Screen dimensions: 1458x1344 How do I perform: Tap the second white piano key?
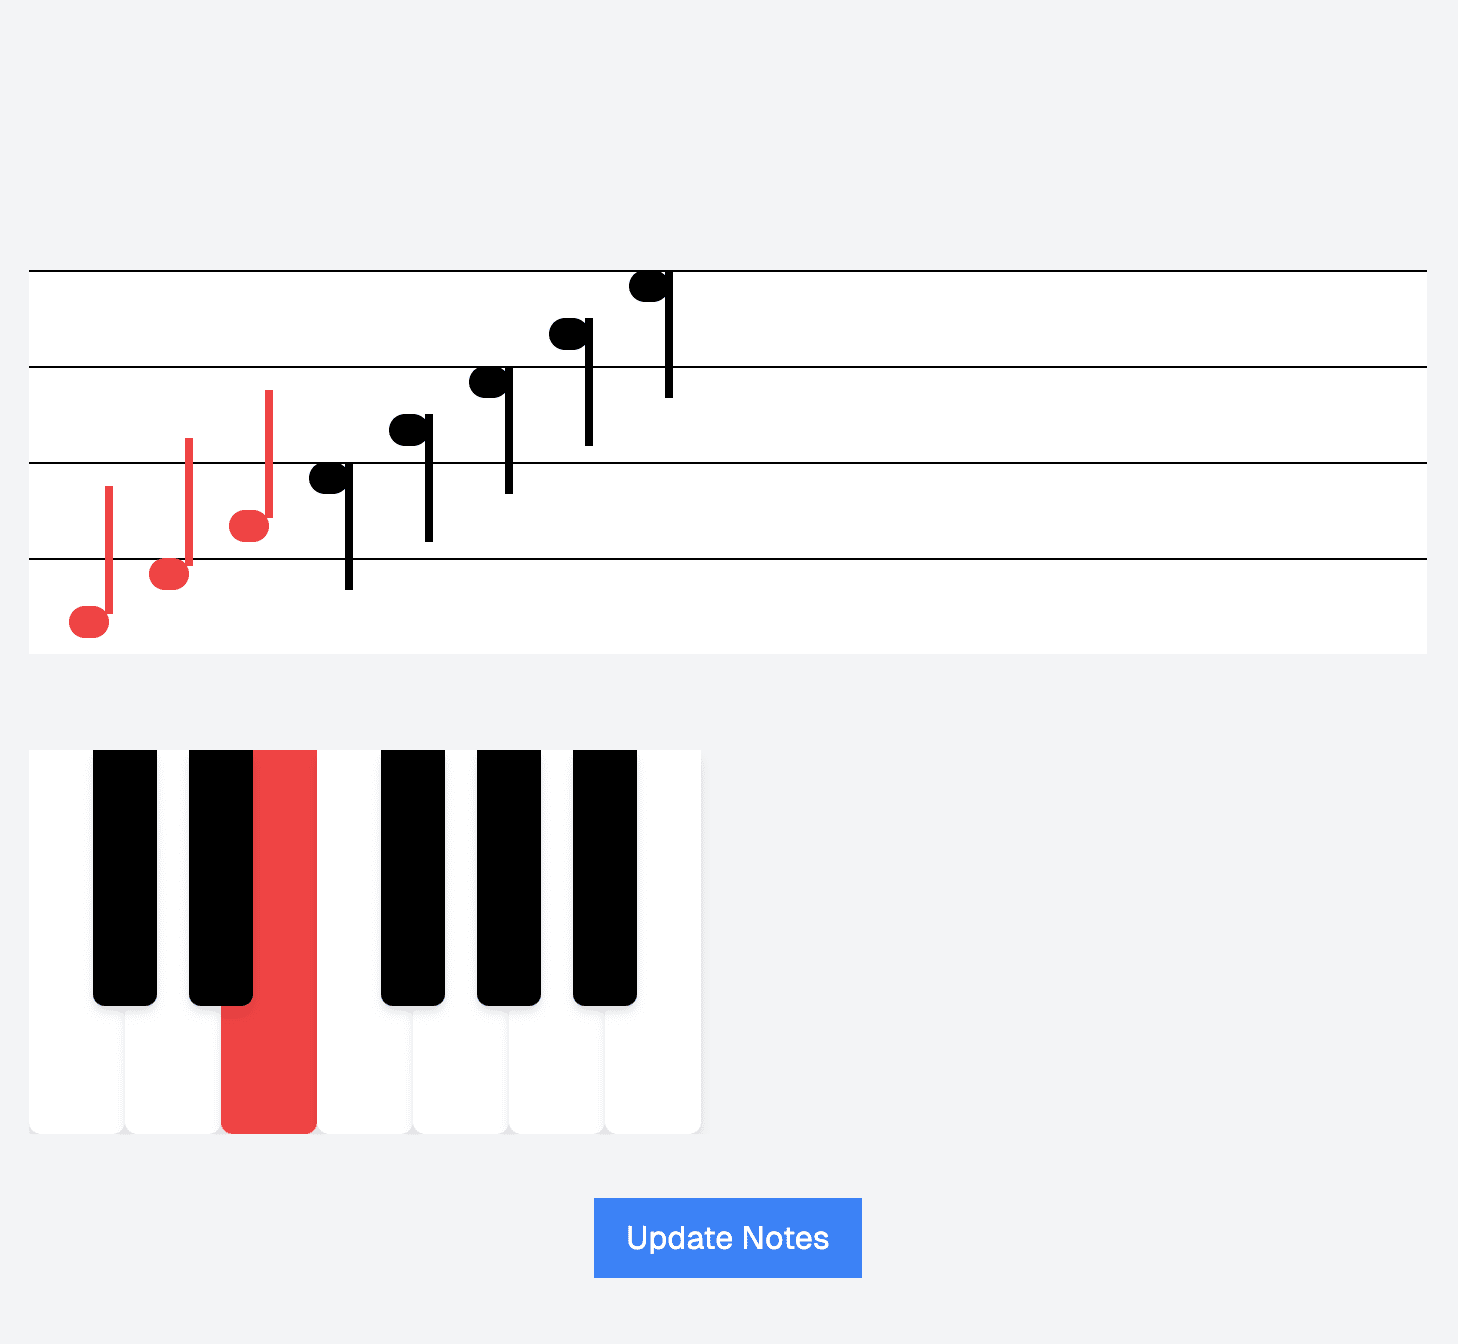[172, 1070]
